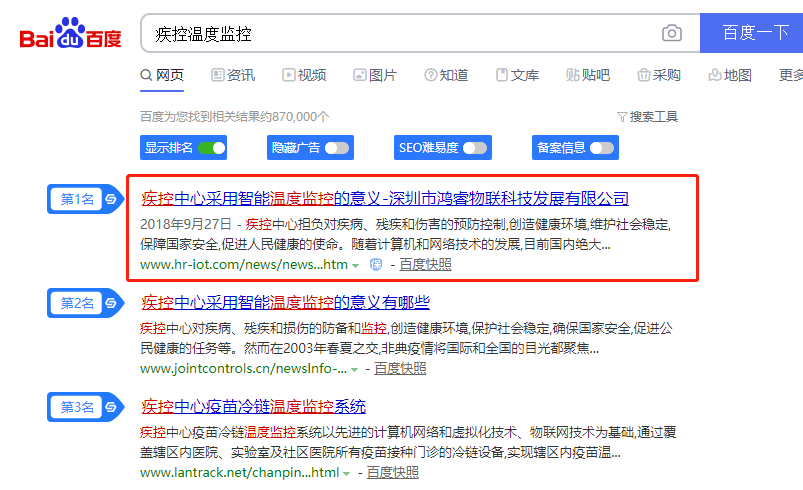This screenshot has height=490, width=803.
Task: Switch to the 资讯 tab
Action: click(233, 75)
